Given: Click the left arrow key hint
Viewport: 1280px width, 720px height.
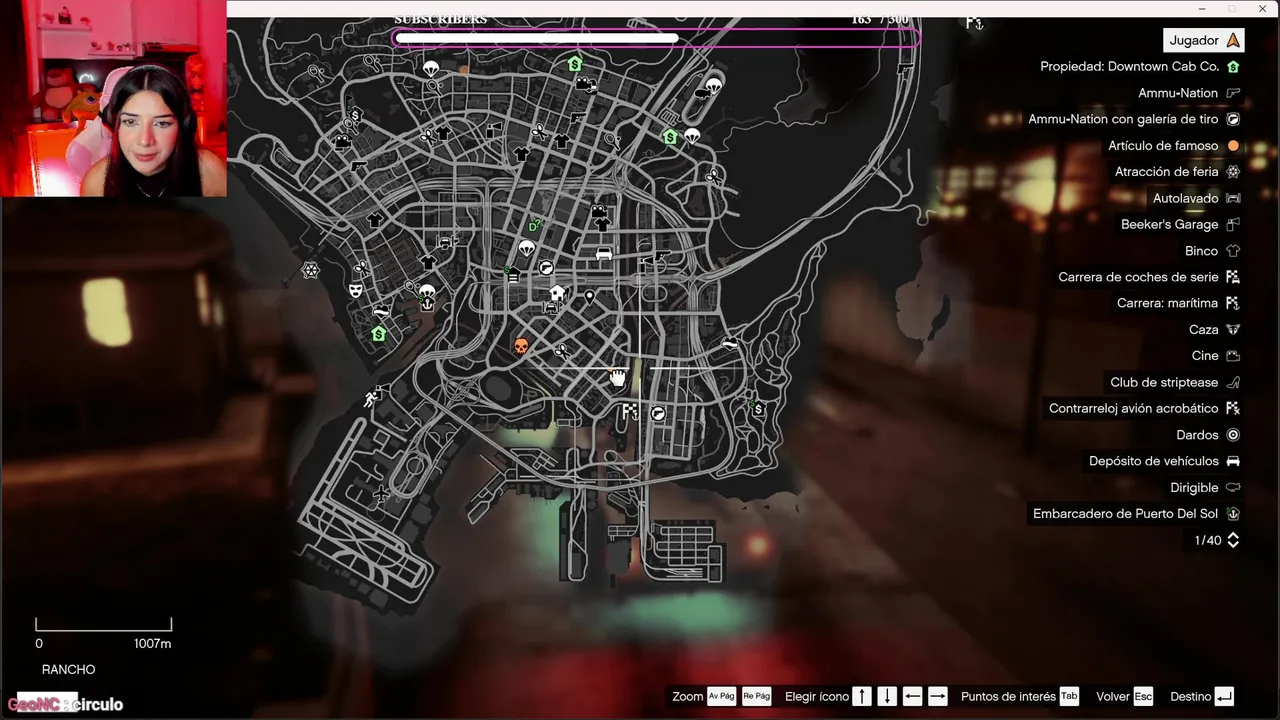Looking at the screenshot, I should point(912,696).
